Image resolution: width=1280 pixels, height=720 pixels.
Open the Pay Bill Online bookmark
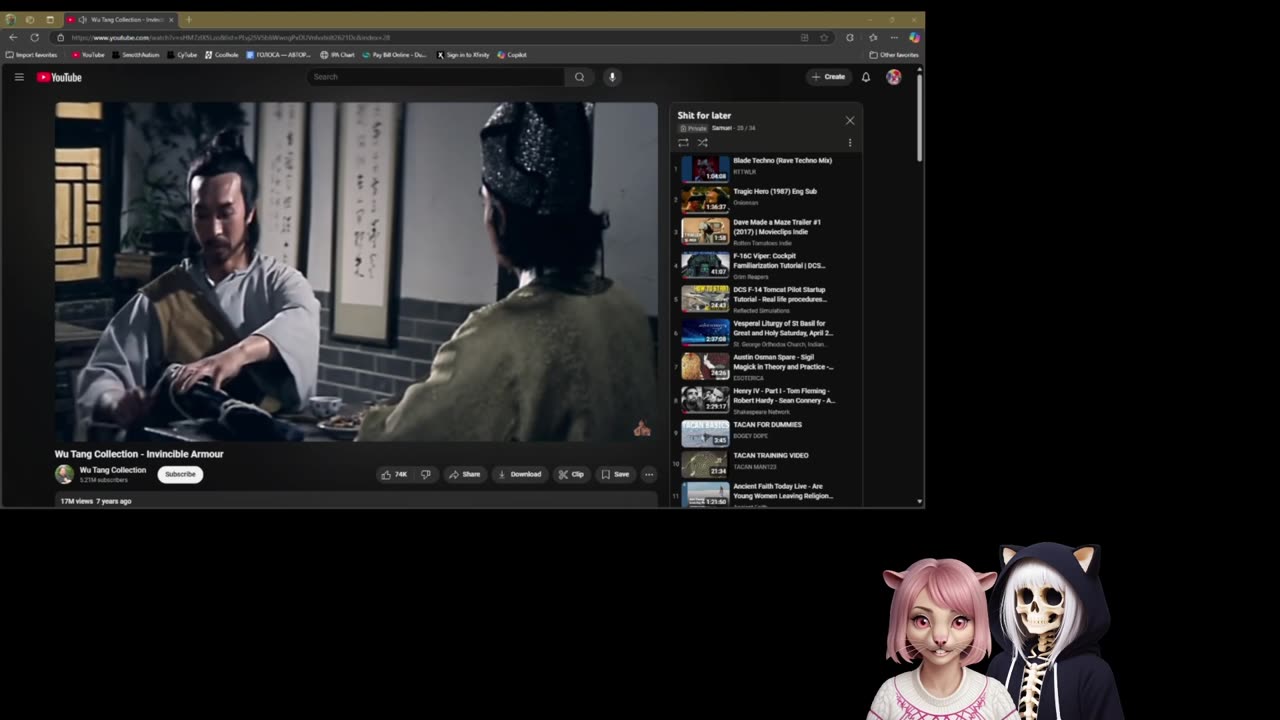395,55
